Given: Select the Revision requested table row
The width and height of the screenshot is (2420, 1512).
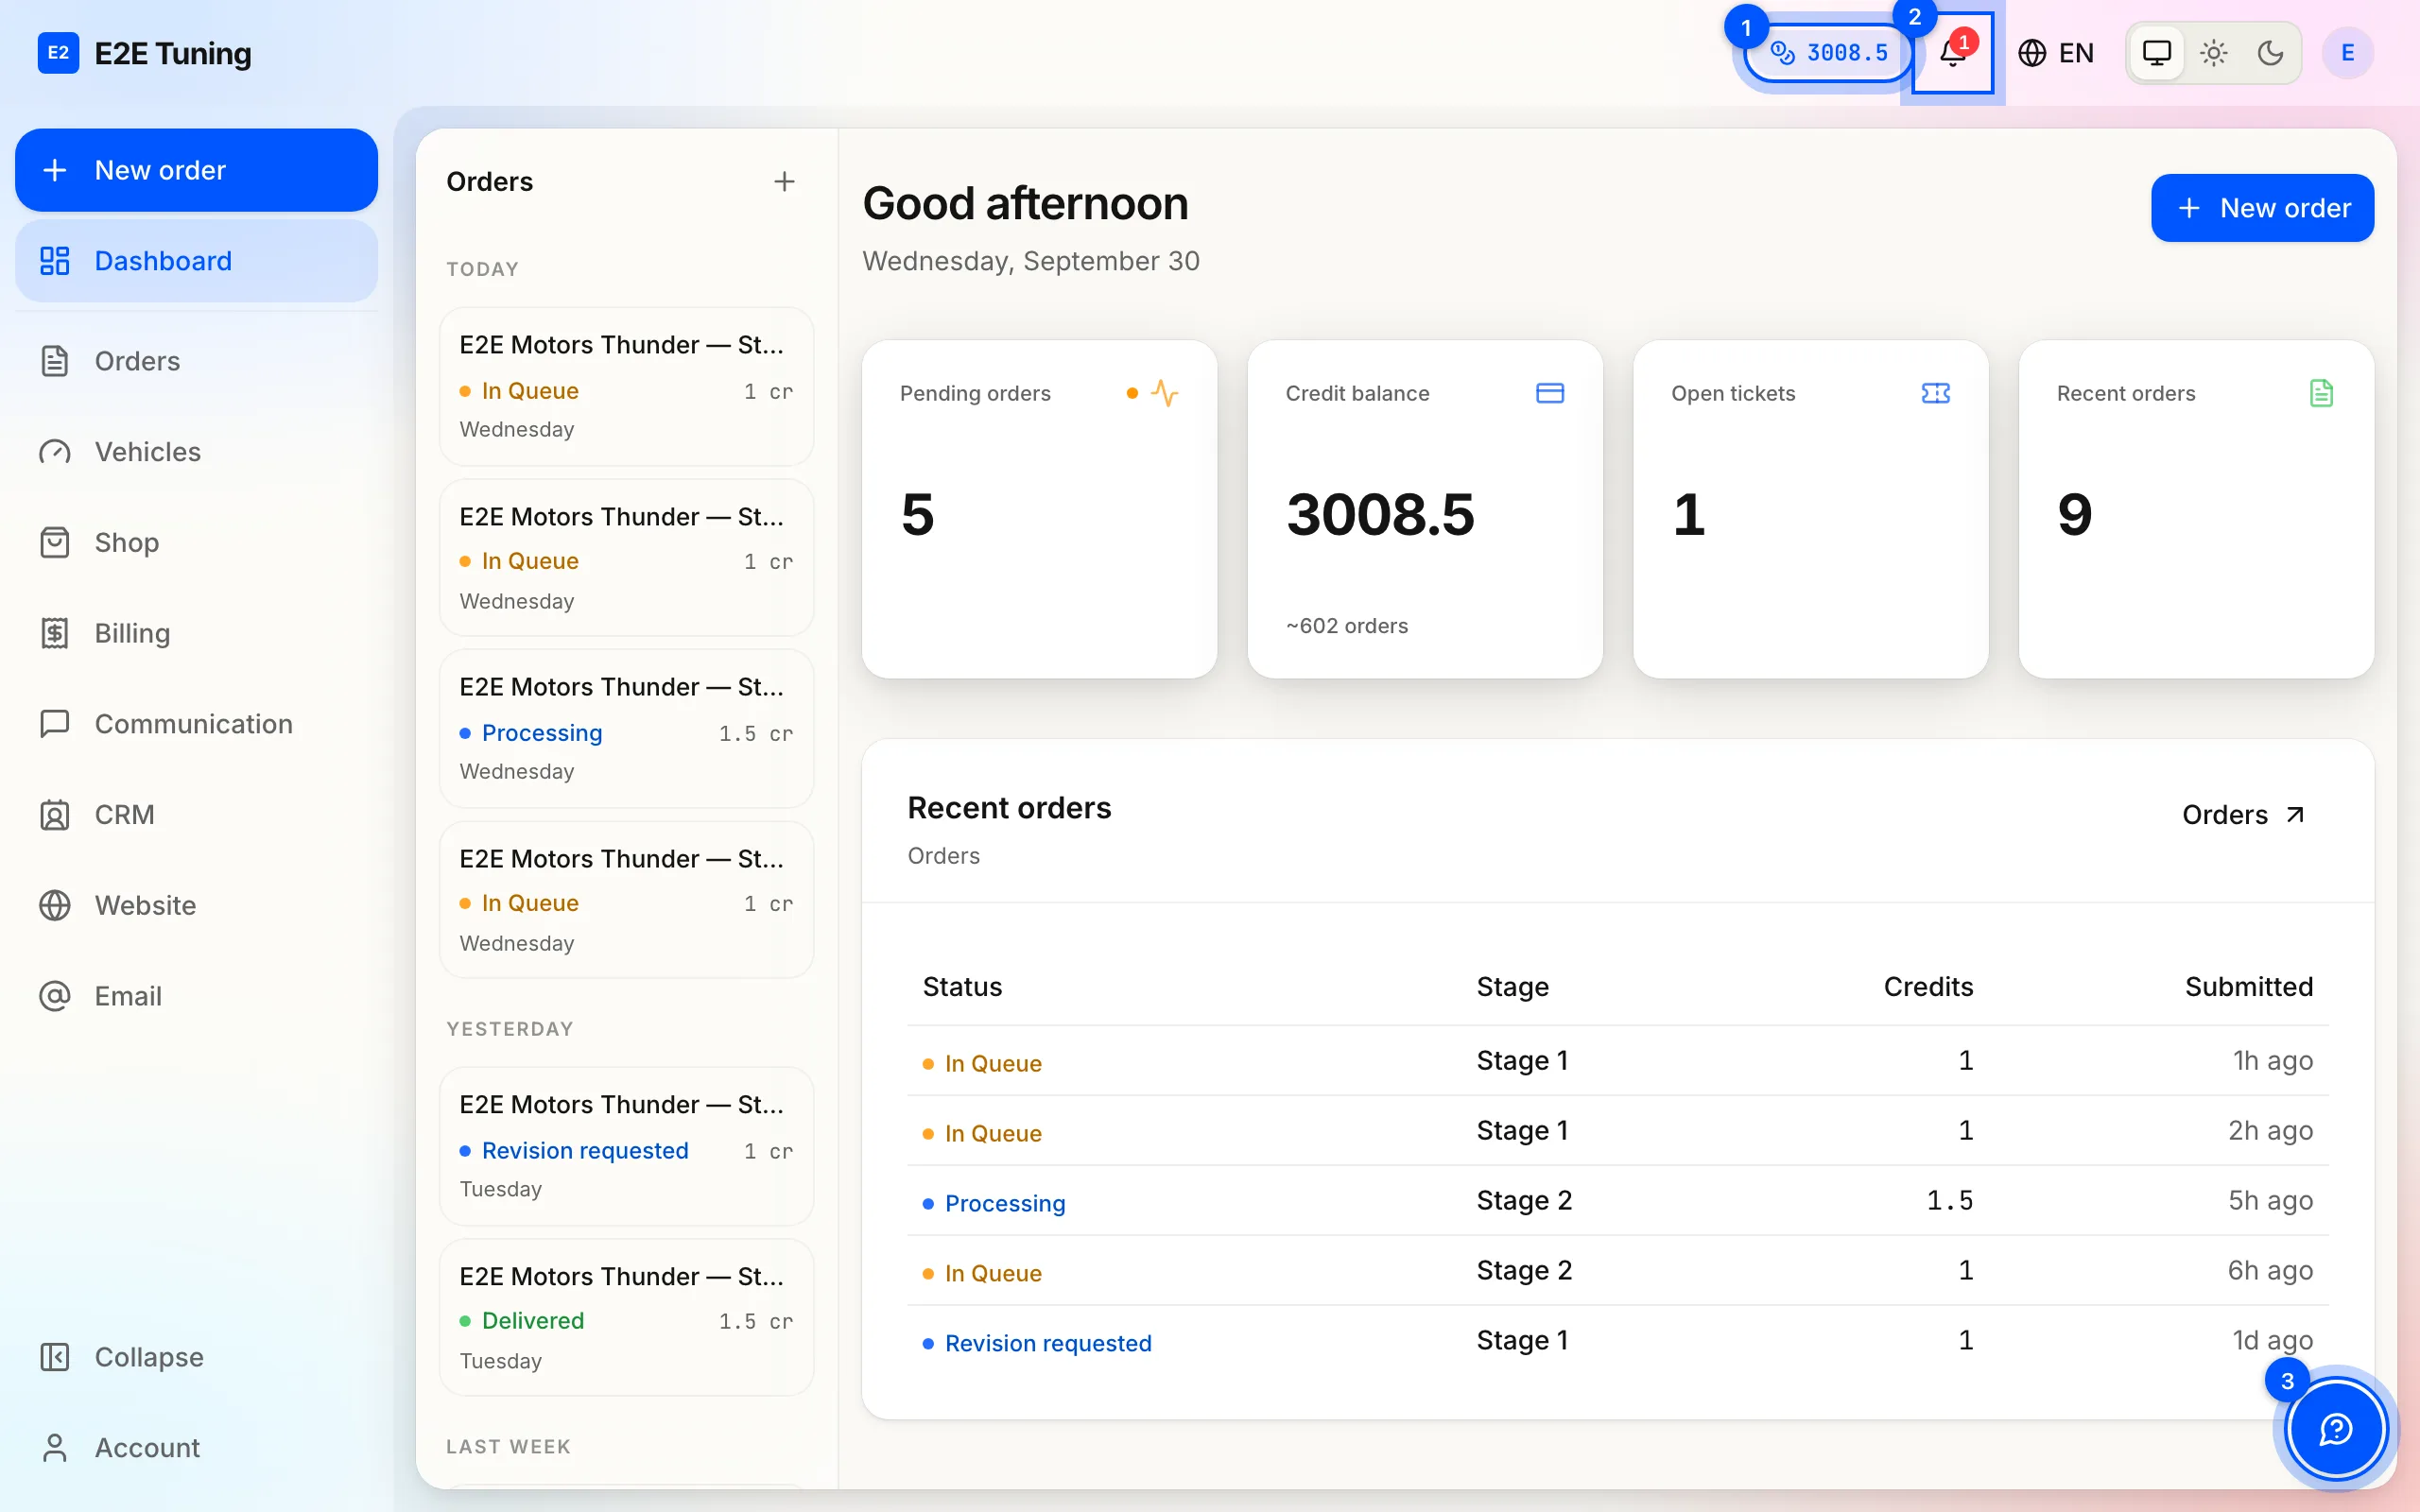Looking at the screenshot, I should [x=1617, y=1341].
